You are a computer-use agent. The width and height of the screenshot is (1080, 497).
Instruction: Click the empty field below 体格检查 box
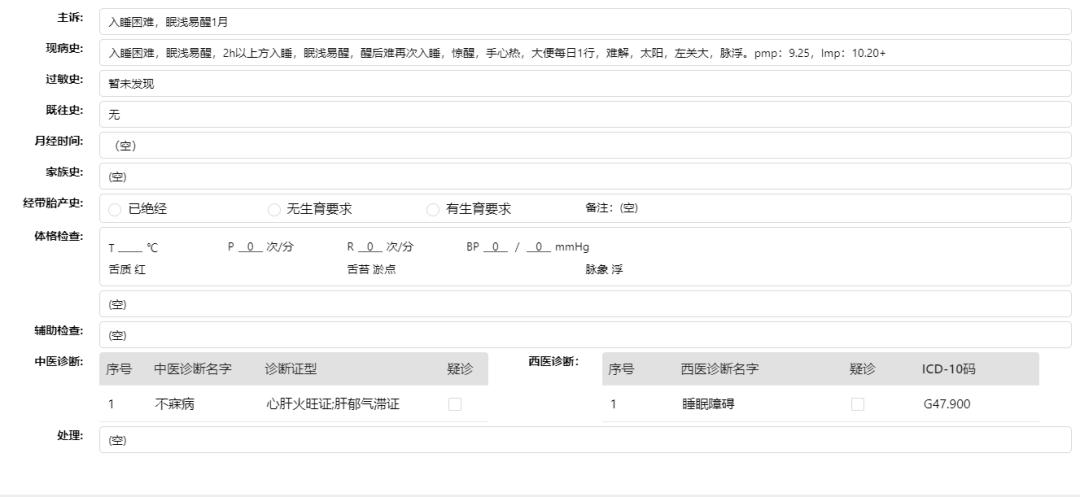tap(585, 304)
